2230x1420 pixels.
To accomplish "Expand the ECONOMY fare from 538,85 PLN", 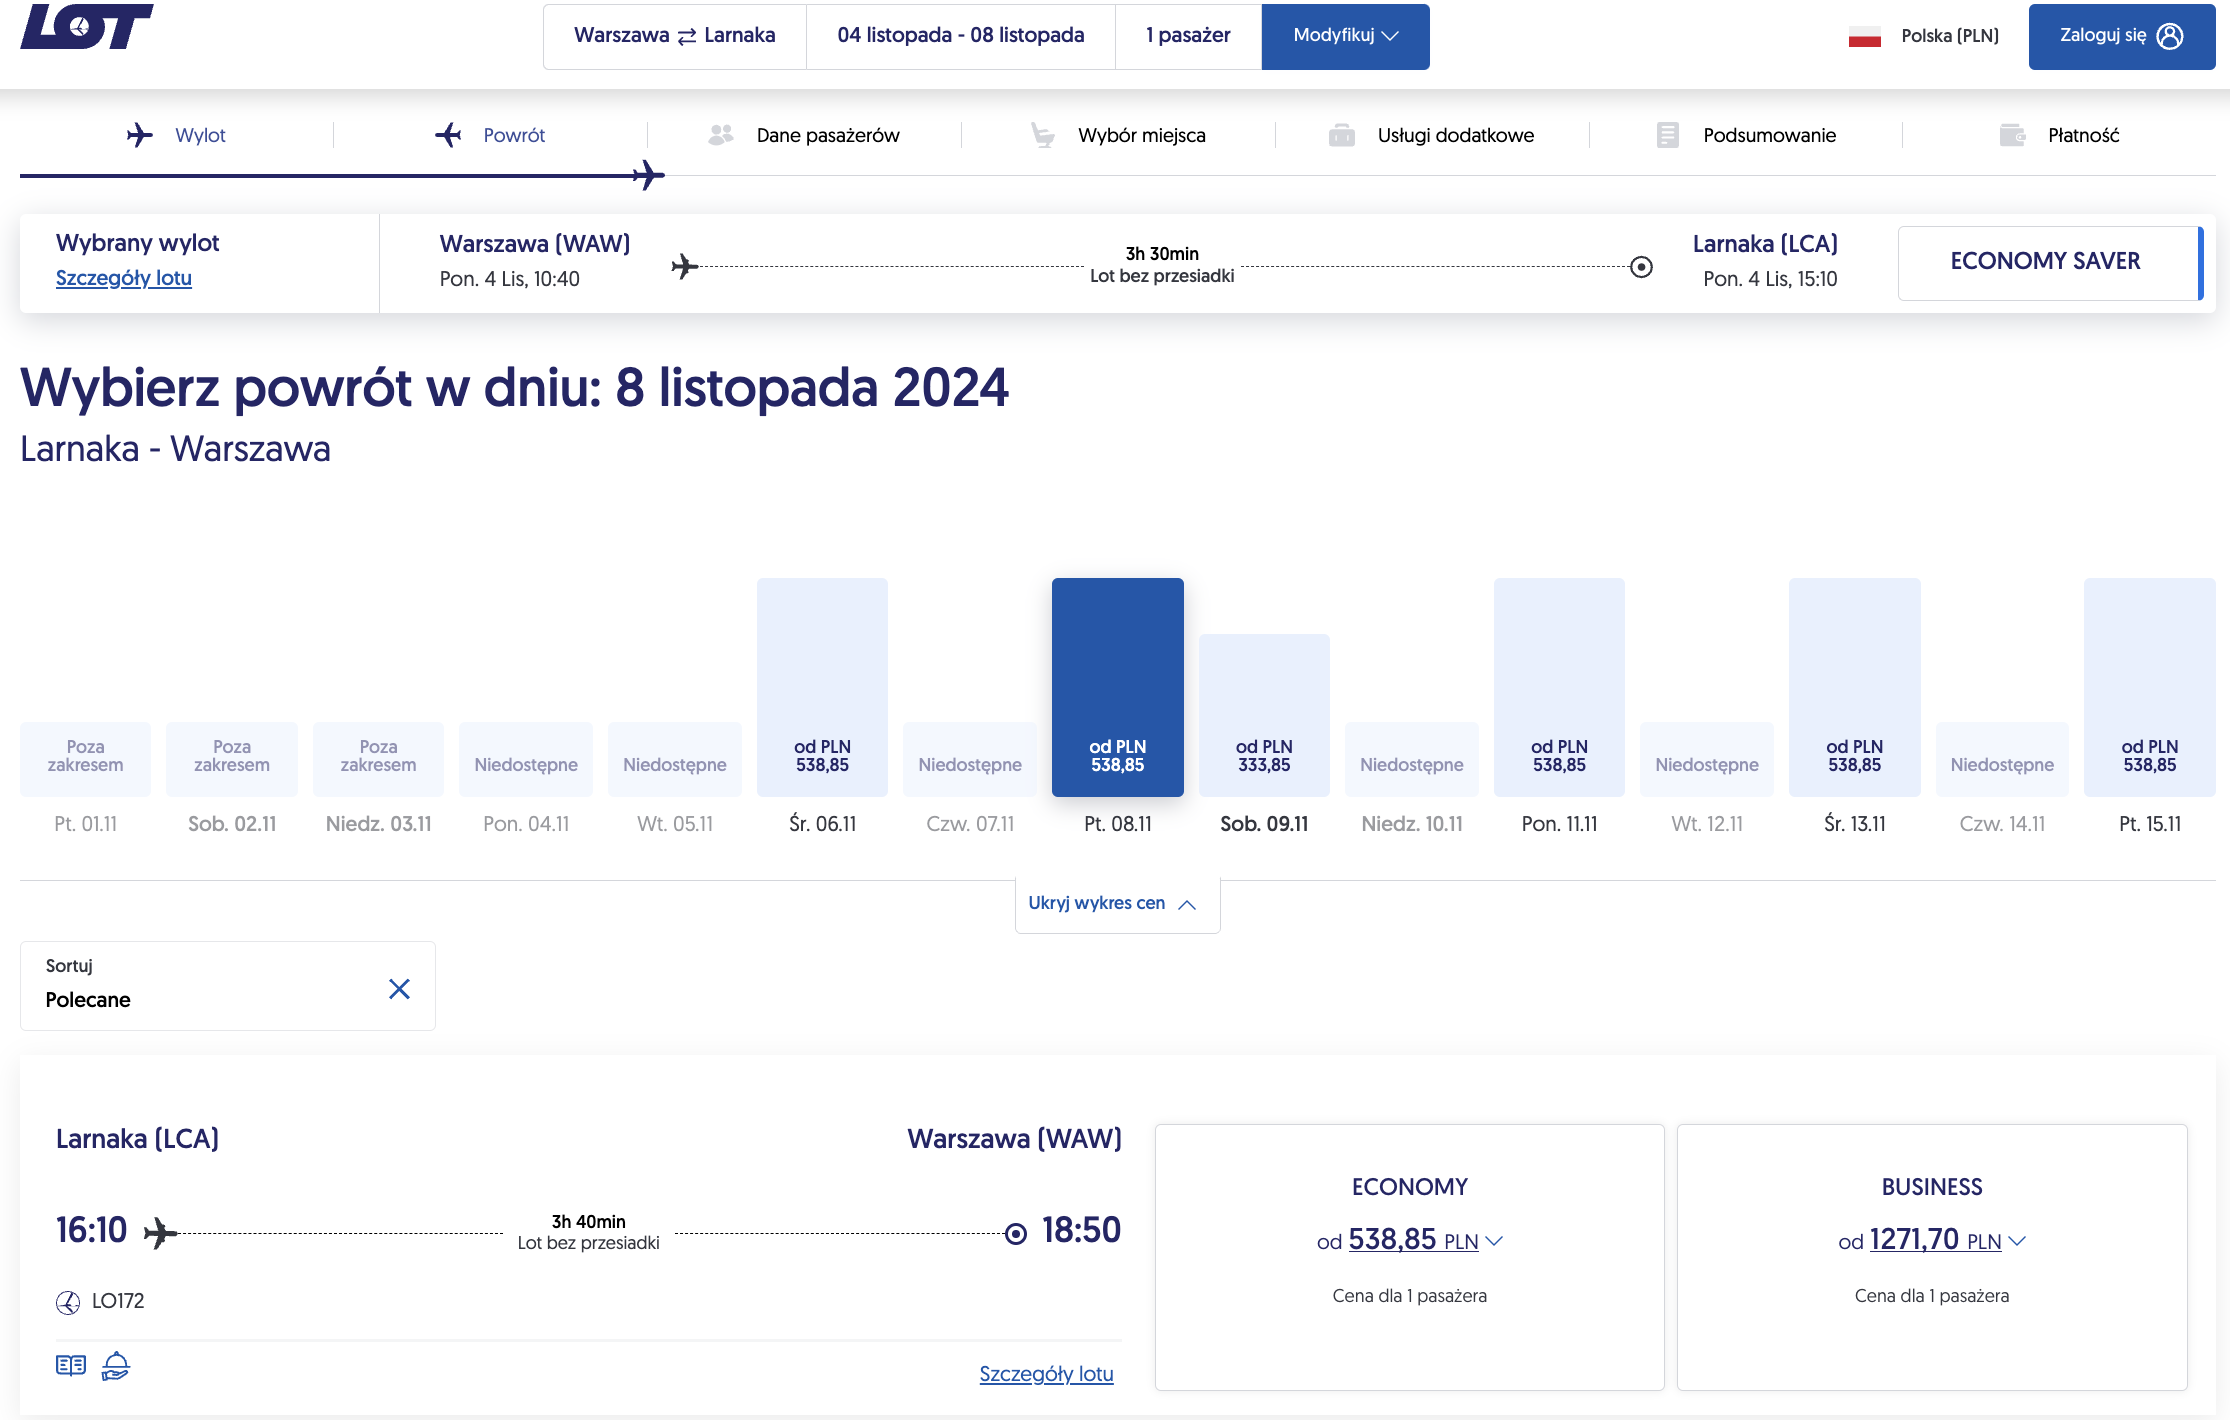I will (1410, 1240).
